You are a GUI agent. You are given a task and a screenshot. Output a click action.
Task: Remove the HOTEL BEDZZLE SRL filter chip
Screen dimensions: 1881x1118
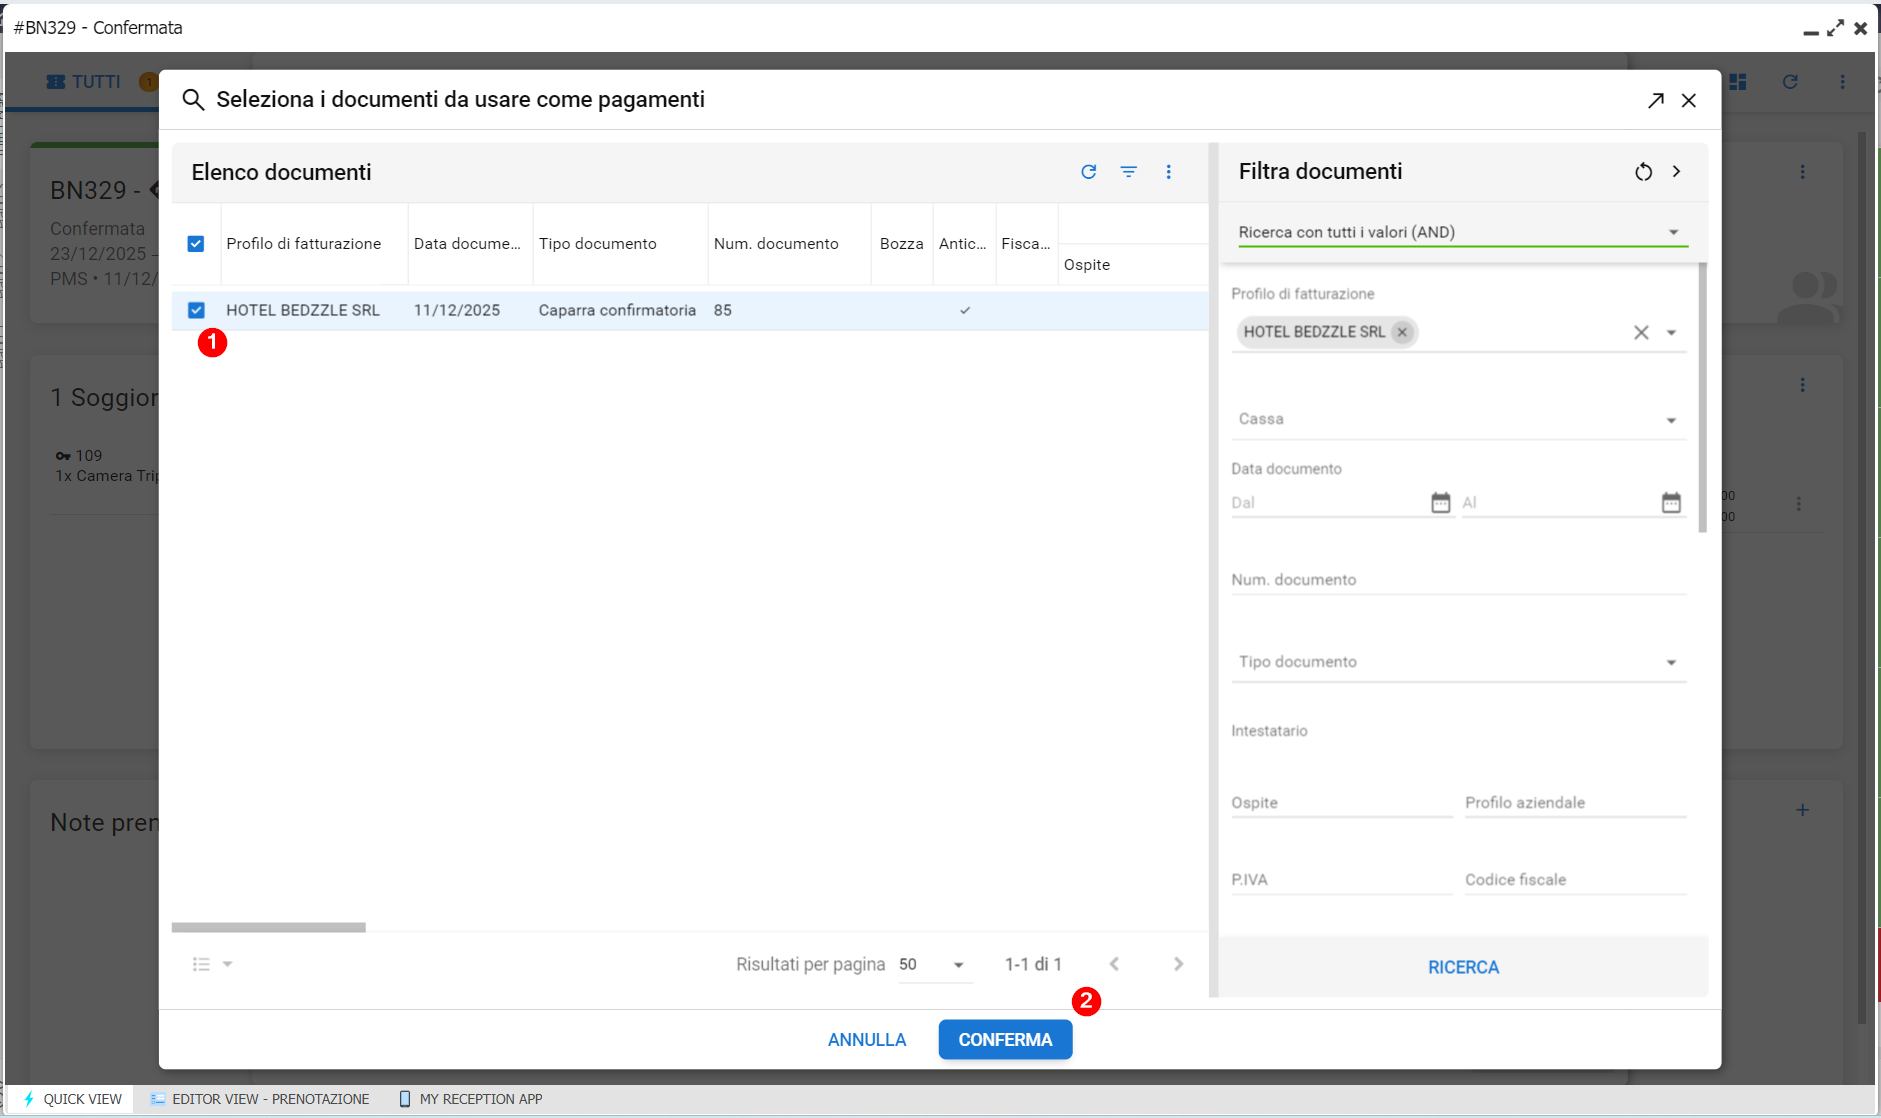tap(1402, 332)
